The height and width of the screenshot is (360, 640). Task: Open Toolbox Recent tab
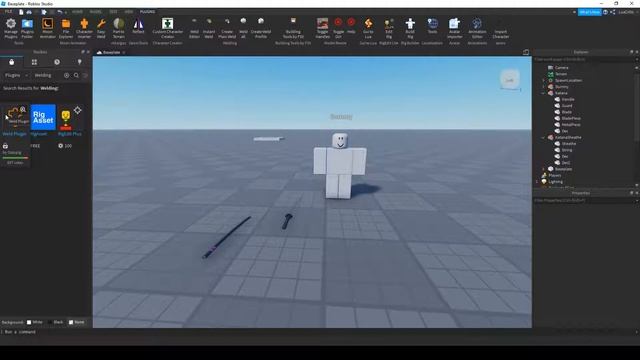coord(57,62)
